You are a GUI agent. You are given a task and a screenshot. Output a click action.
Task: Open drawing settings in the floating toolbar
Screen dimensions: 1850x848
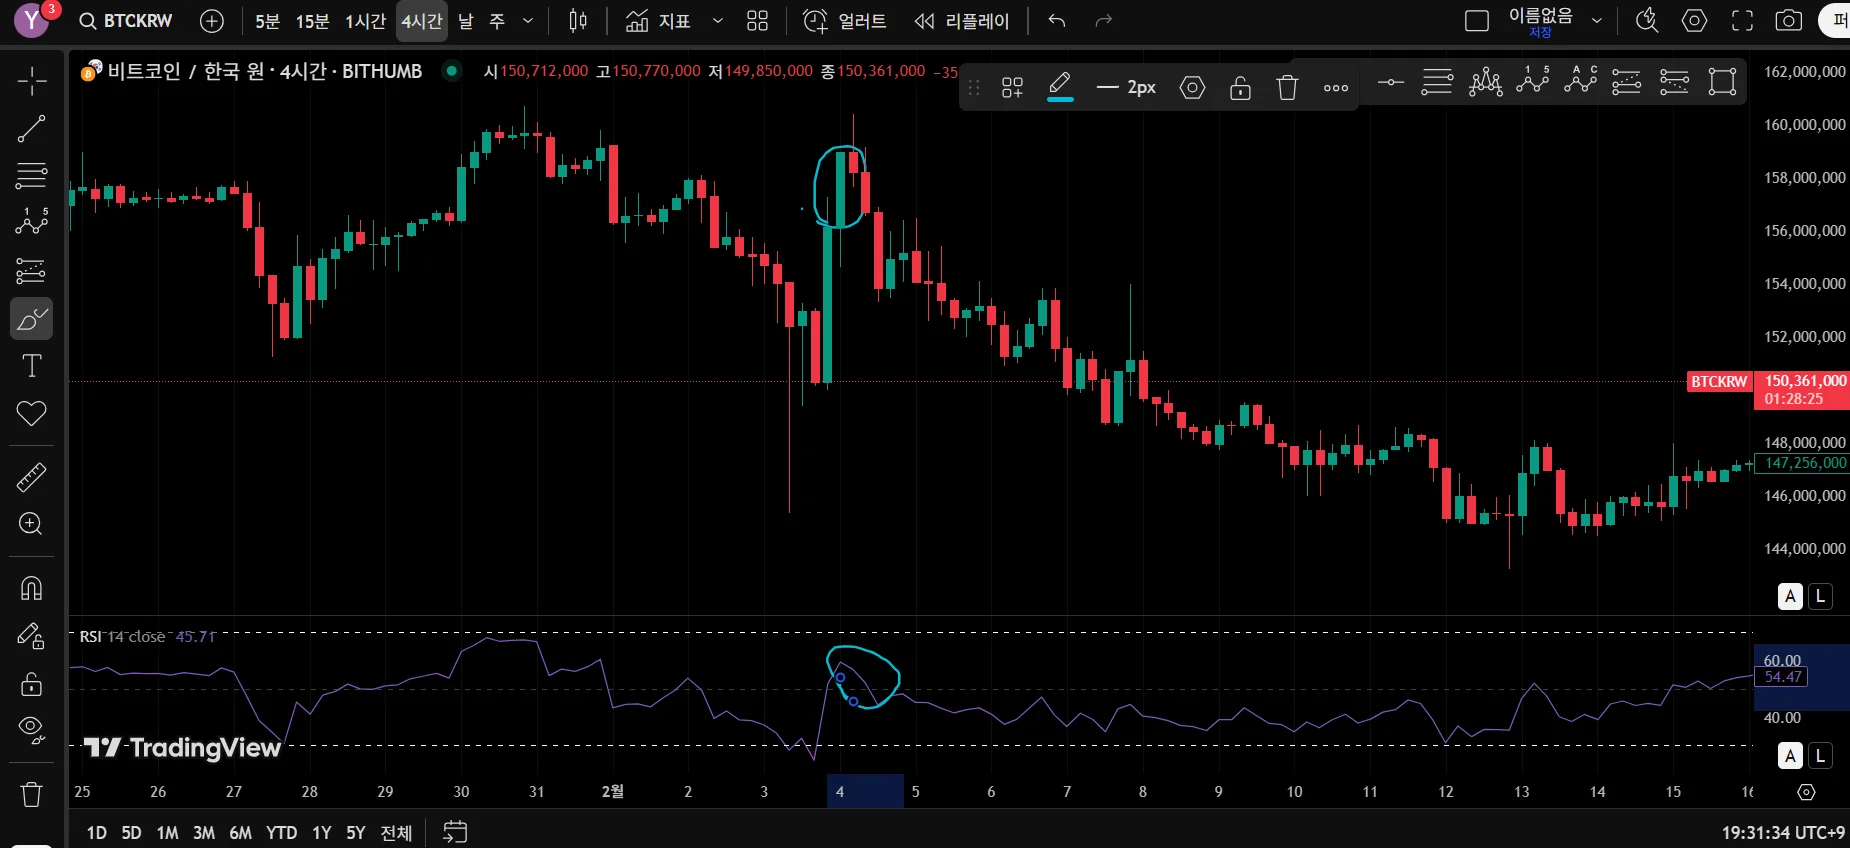1192,88
